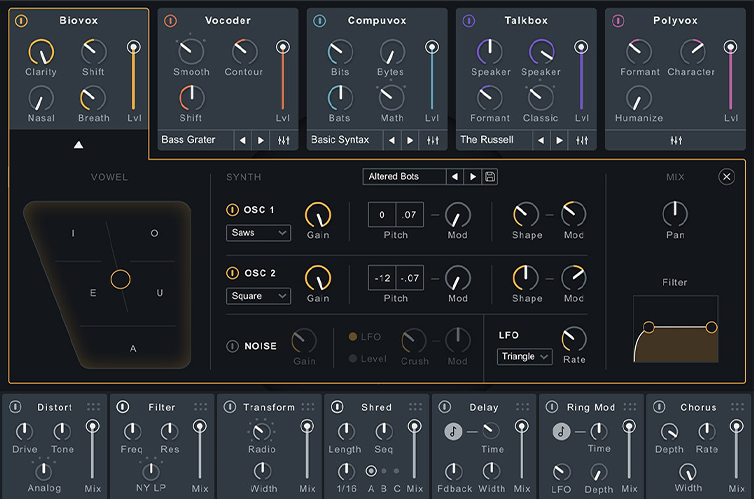Open Vocoder advanced settings sliders icon
The width and height of the screenshot is (754, 499).
pyautogui.click(x=284, y=140)
